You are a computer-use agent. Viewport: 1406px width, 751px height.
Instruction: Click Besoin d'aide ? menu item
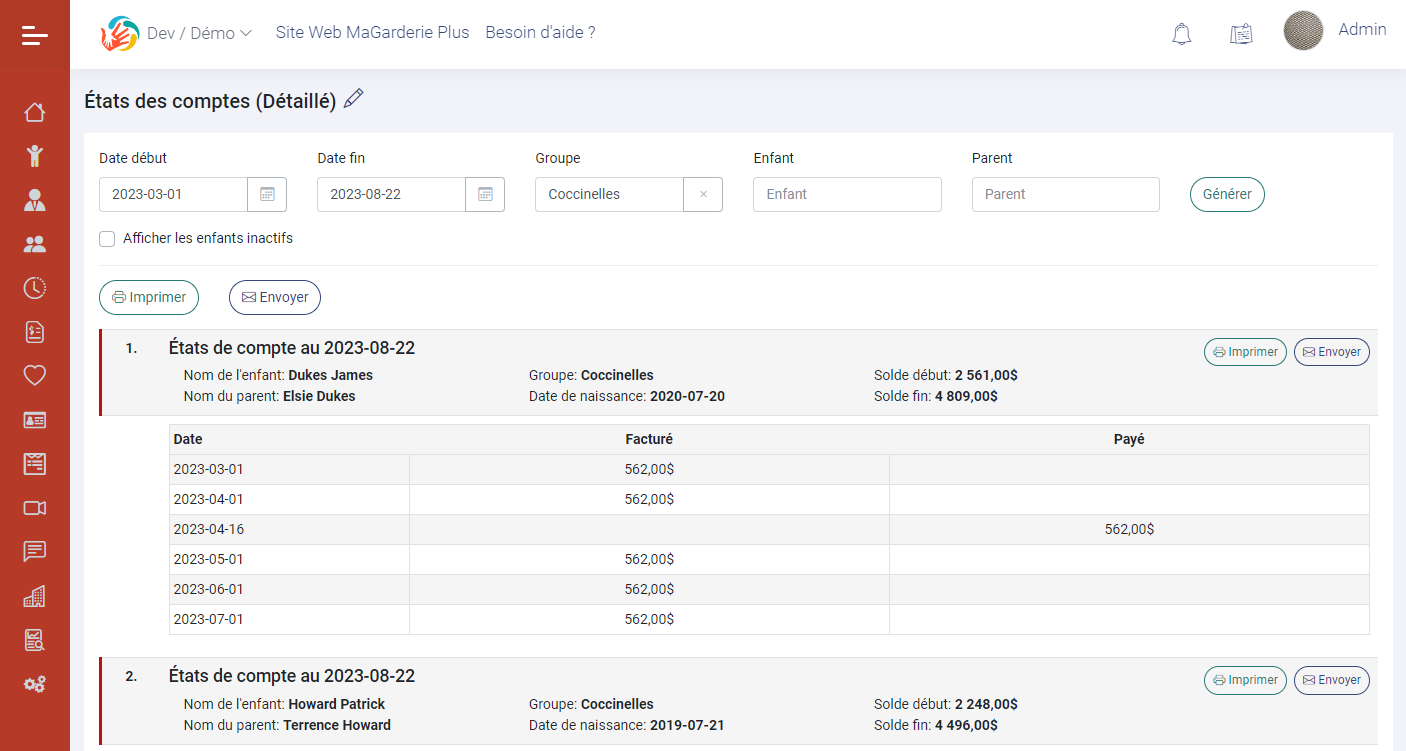pyautogui.click(x=540, y=32)
